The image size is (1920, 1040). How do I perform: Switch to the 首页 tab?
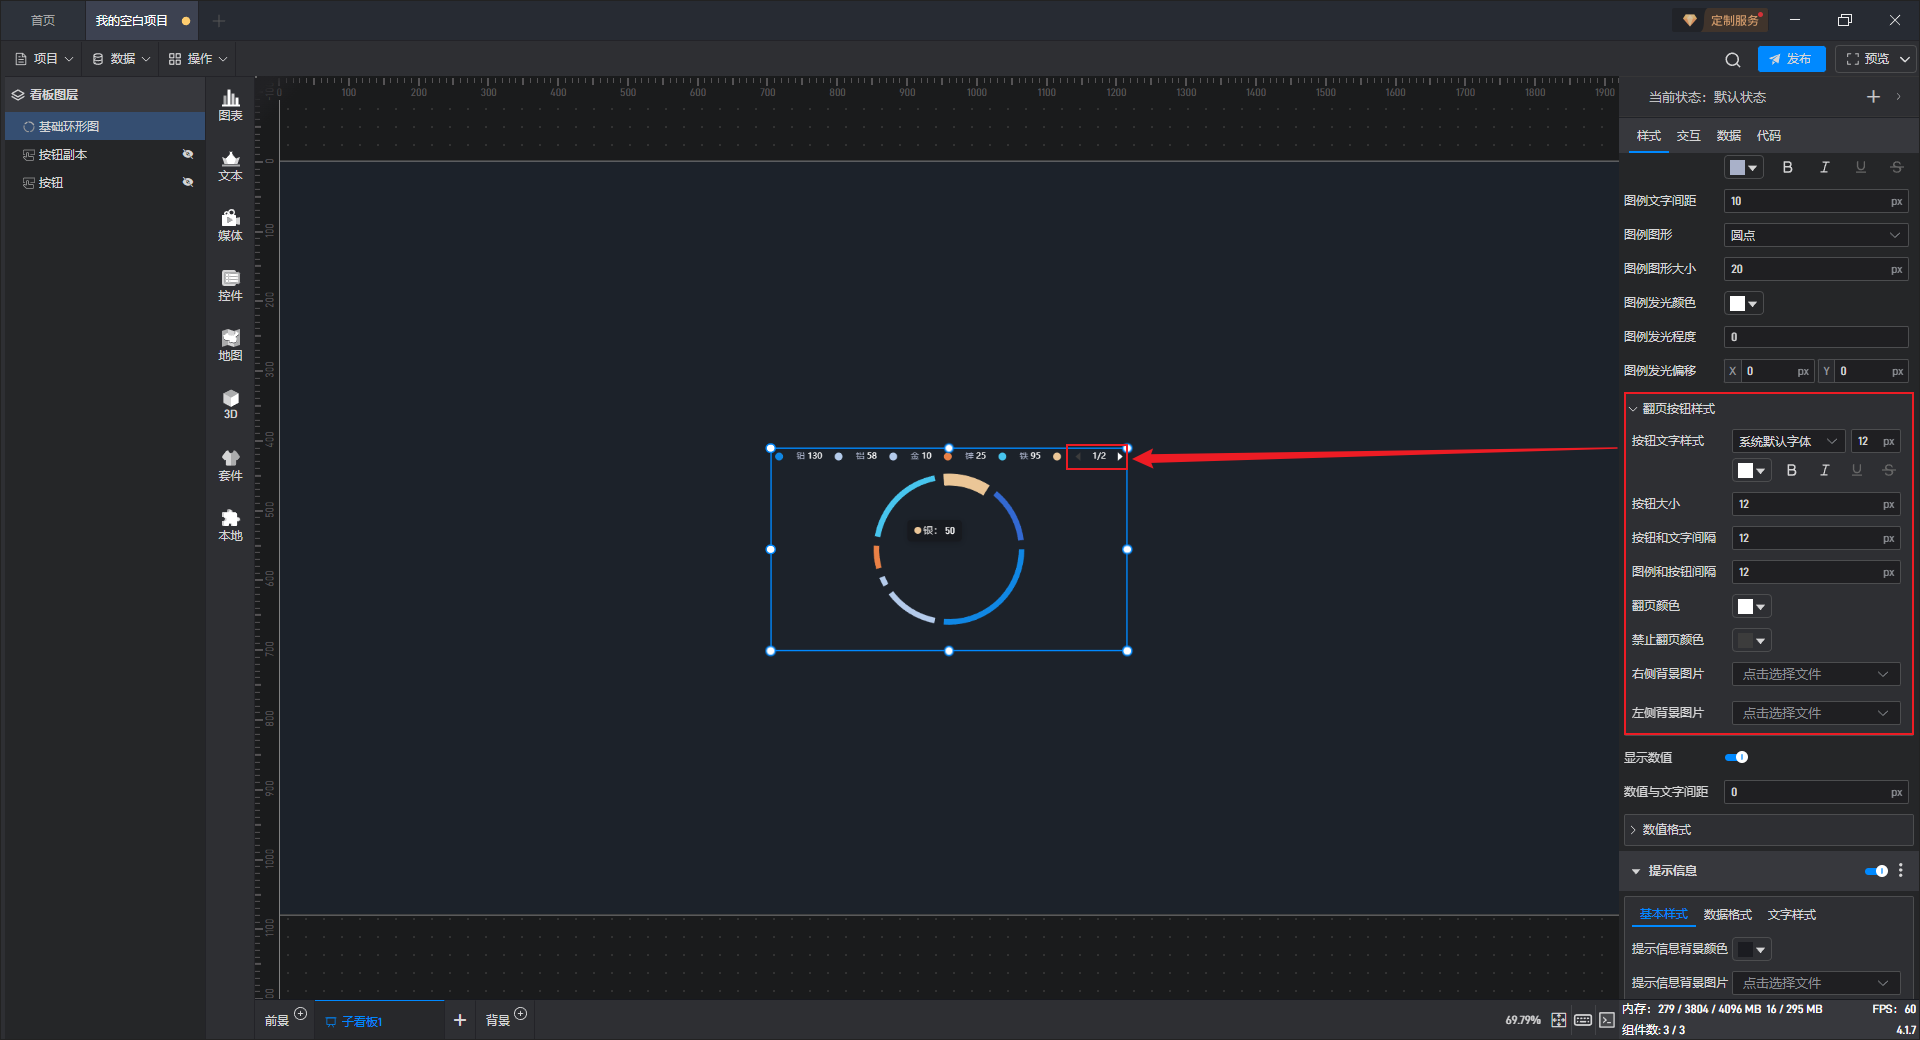[x=43, y=20]
